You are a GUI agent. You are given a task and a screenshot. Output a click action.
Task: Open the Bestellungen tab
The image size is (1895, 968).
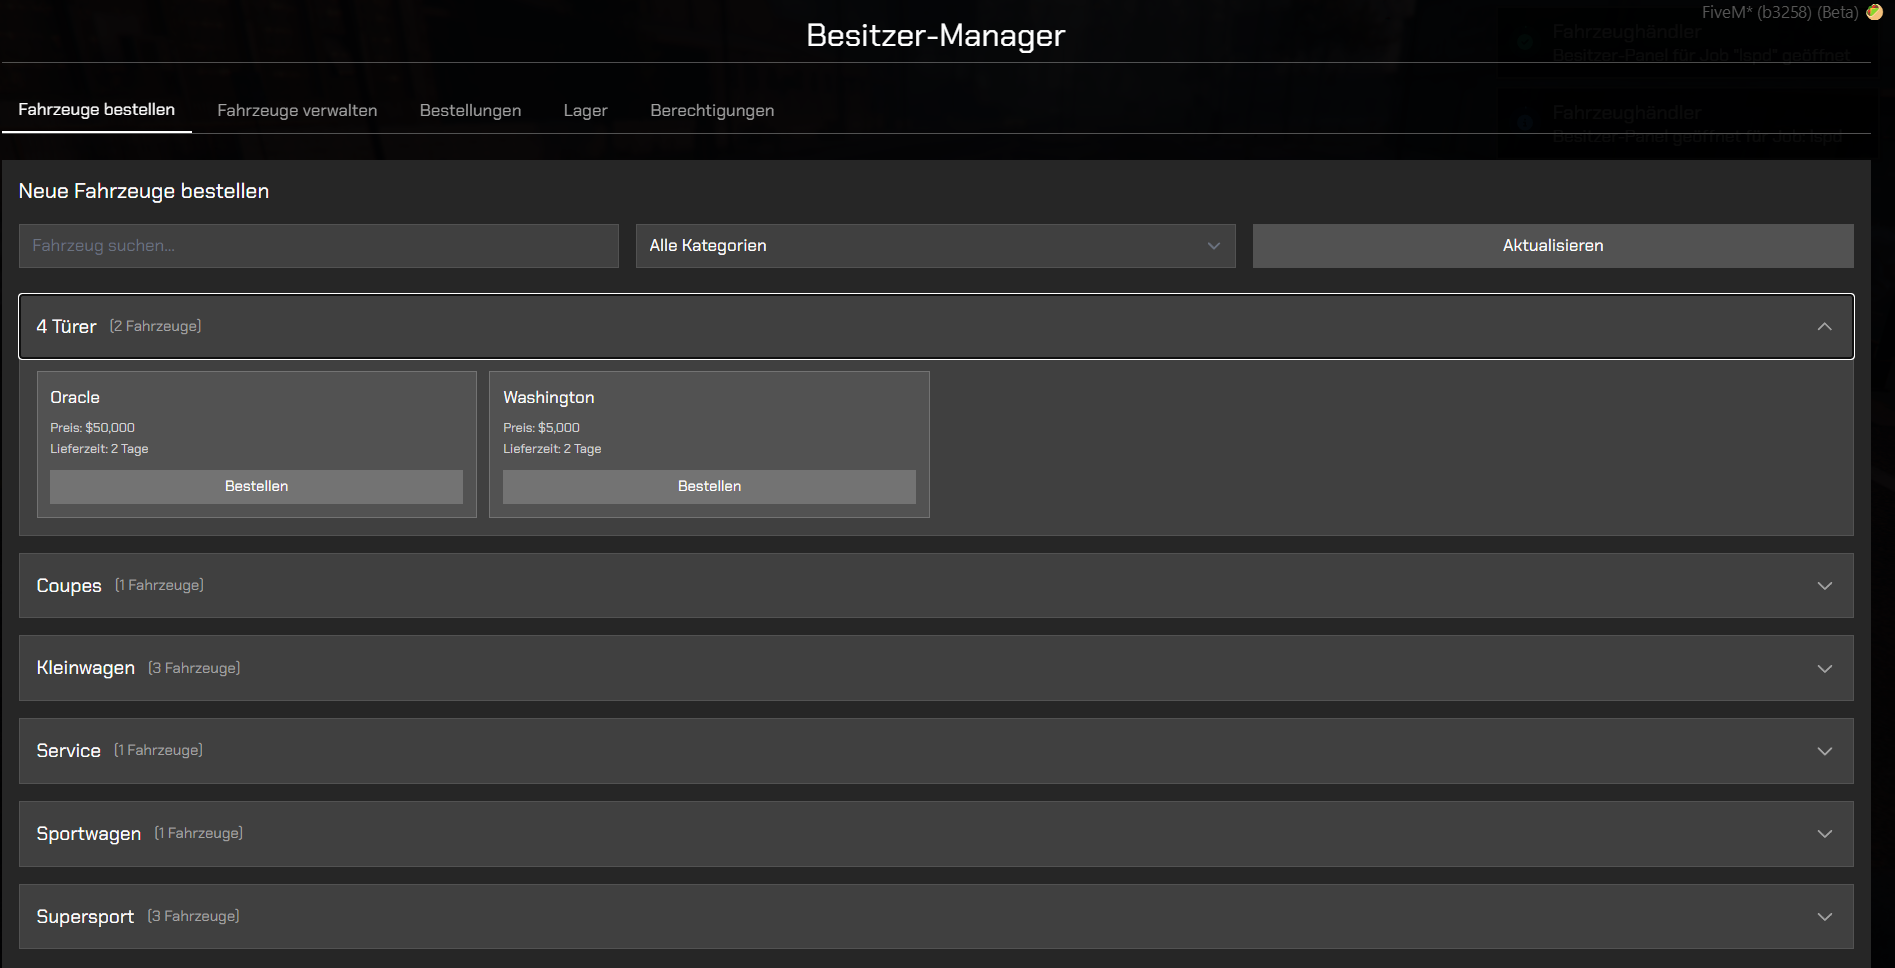click(470, 111)
